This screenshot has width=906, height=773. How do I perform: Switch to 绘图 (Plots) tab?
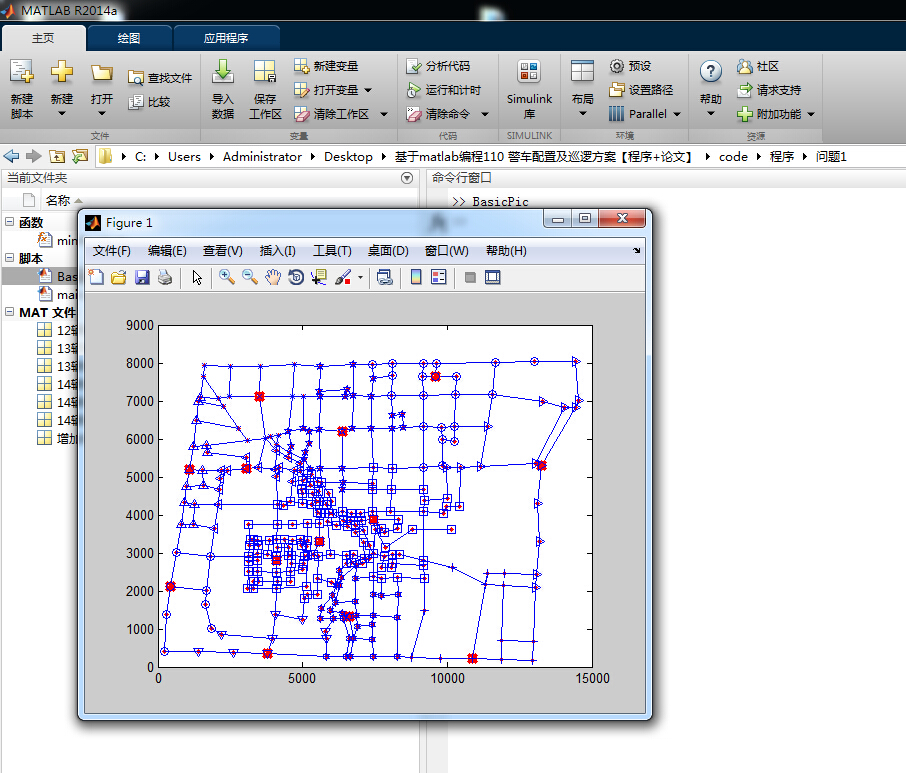click(x=129, y=38)
